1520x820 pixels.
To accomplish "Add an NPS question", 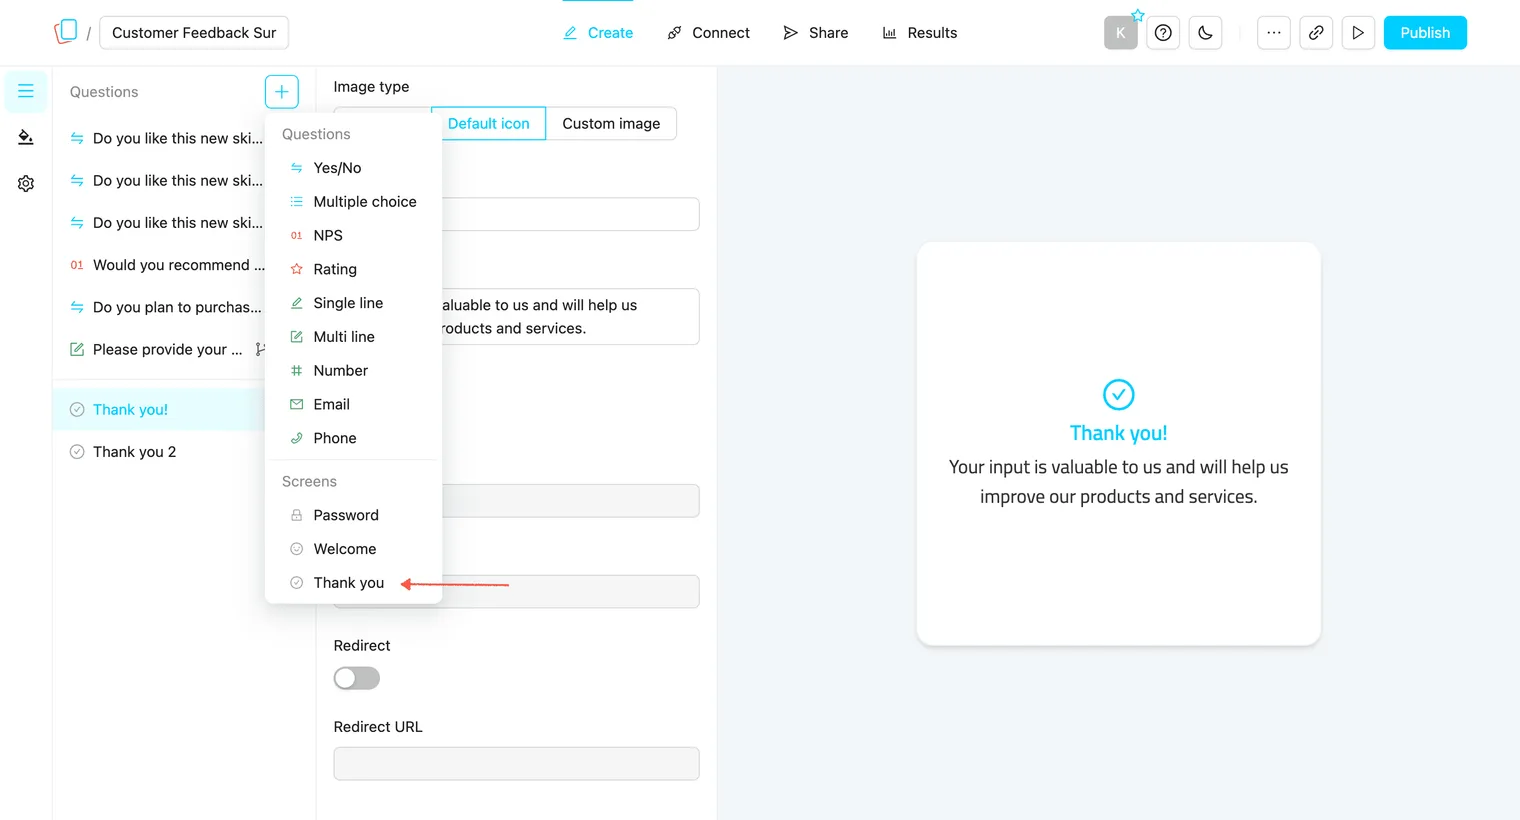I will click(354, 236).
